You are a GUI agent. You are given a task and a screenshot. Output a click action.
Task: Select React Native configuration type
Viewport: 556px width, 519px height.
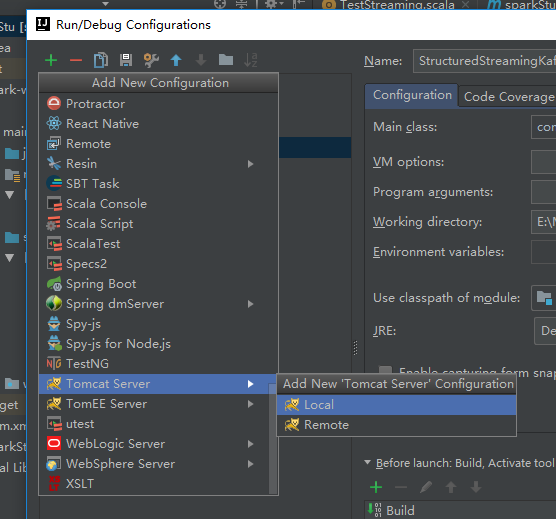pos(158,124)
